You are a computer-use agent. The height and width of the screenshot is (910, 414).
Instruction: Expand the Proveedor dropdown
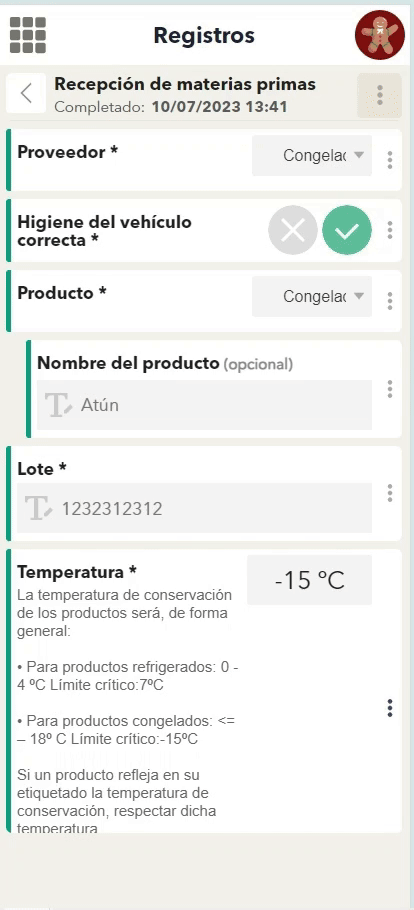(x=312, y=156)
